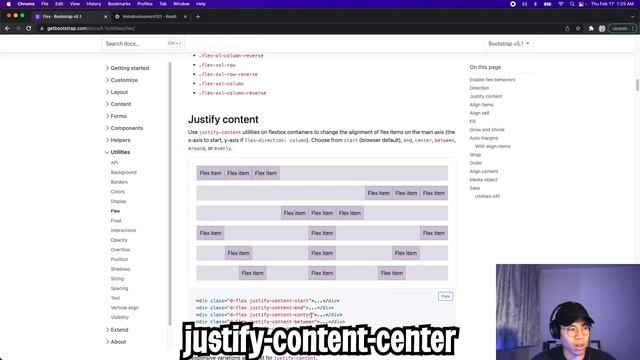The width and height of the screenshot is (640, 360).
Task: Open the Borders utilities link
Action: click(119, 182)
